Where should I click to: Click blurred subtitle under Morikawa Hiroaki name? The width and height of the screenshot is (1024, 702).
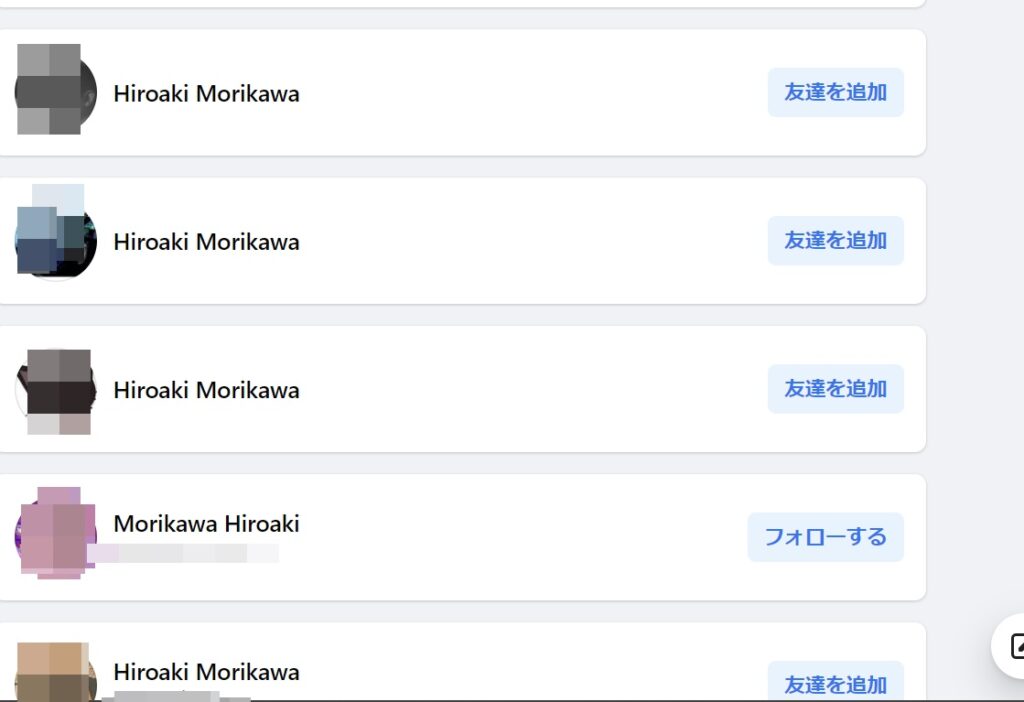(x=183, y=553)
